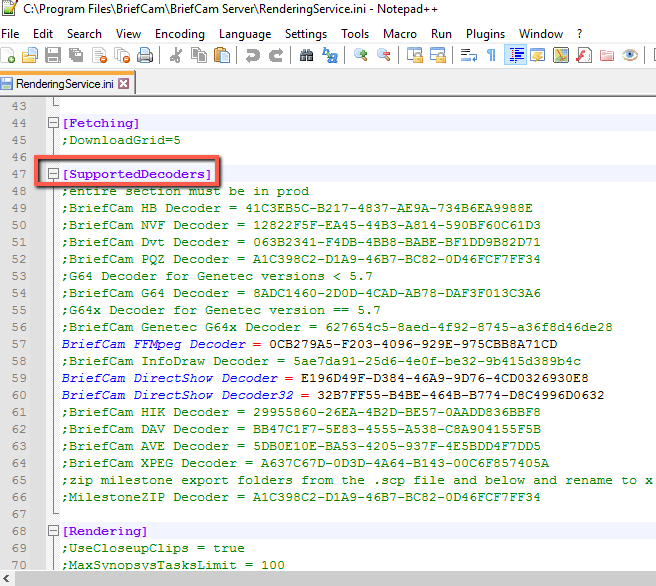Click line number 57 in margin
The height and width of the screenshot is (586, 656).
click(x=19, y=344)
